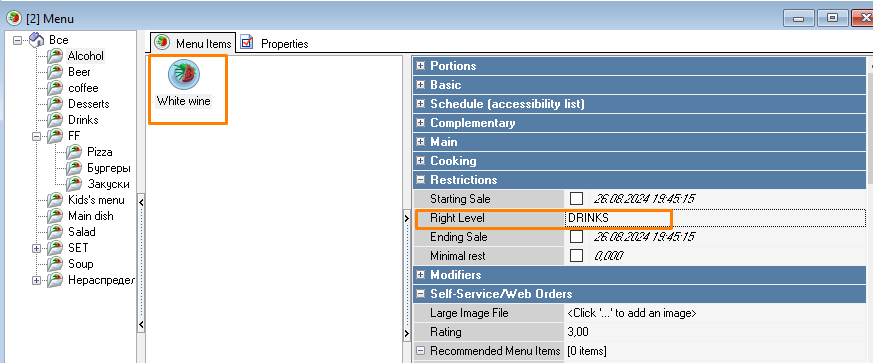Select the Drinks category label

(83, 120)
